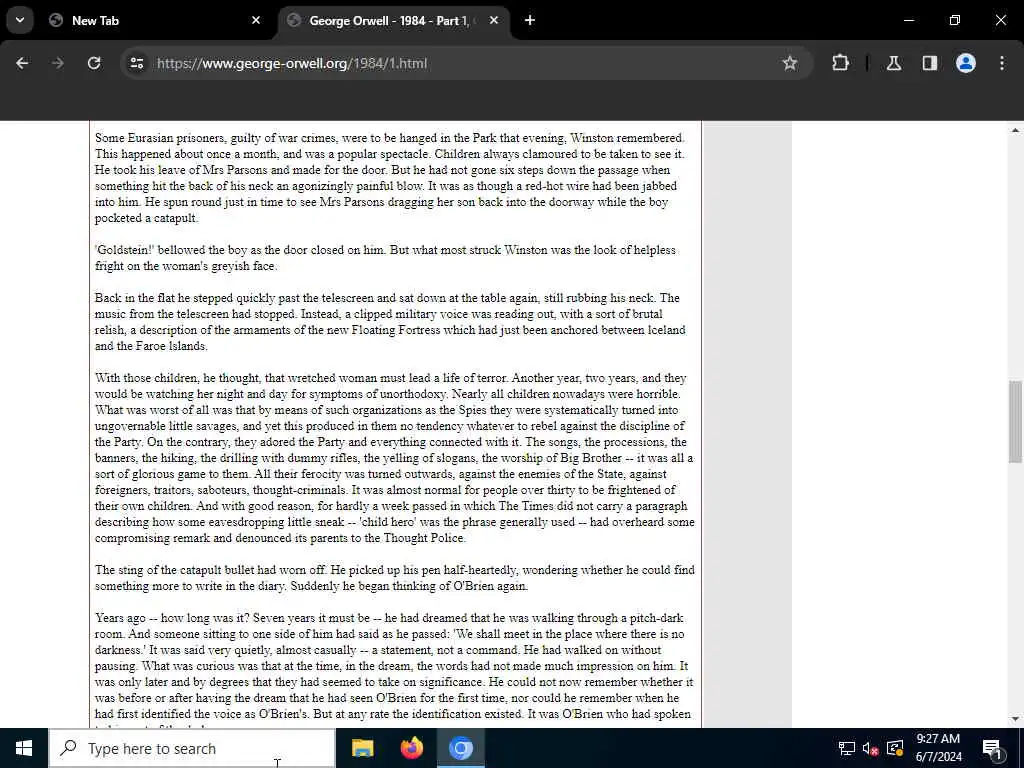
Task: Open the notification center icon
Action: click(991, 748)
